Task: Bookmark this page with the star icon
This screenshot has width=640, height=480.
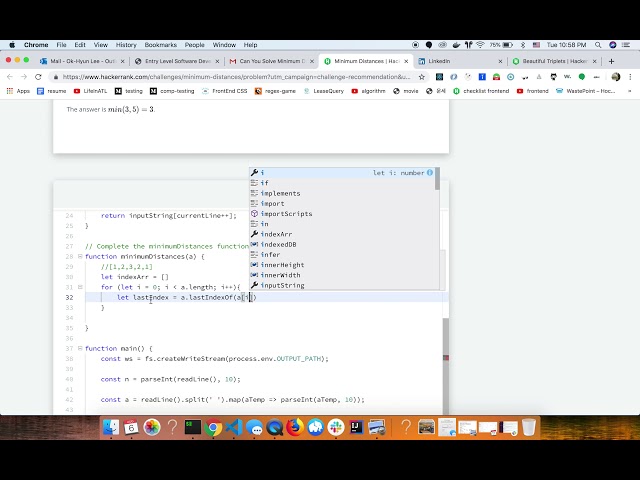Action: (422, 77)
